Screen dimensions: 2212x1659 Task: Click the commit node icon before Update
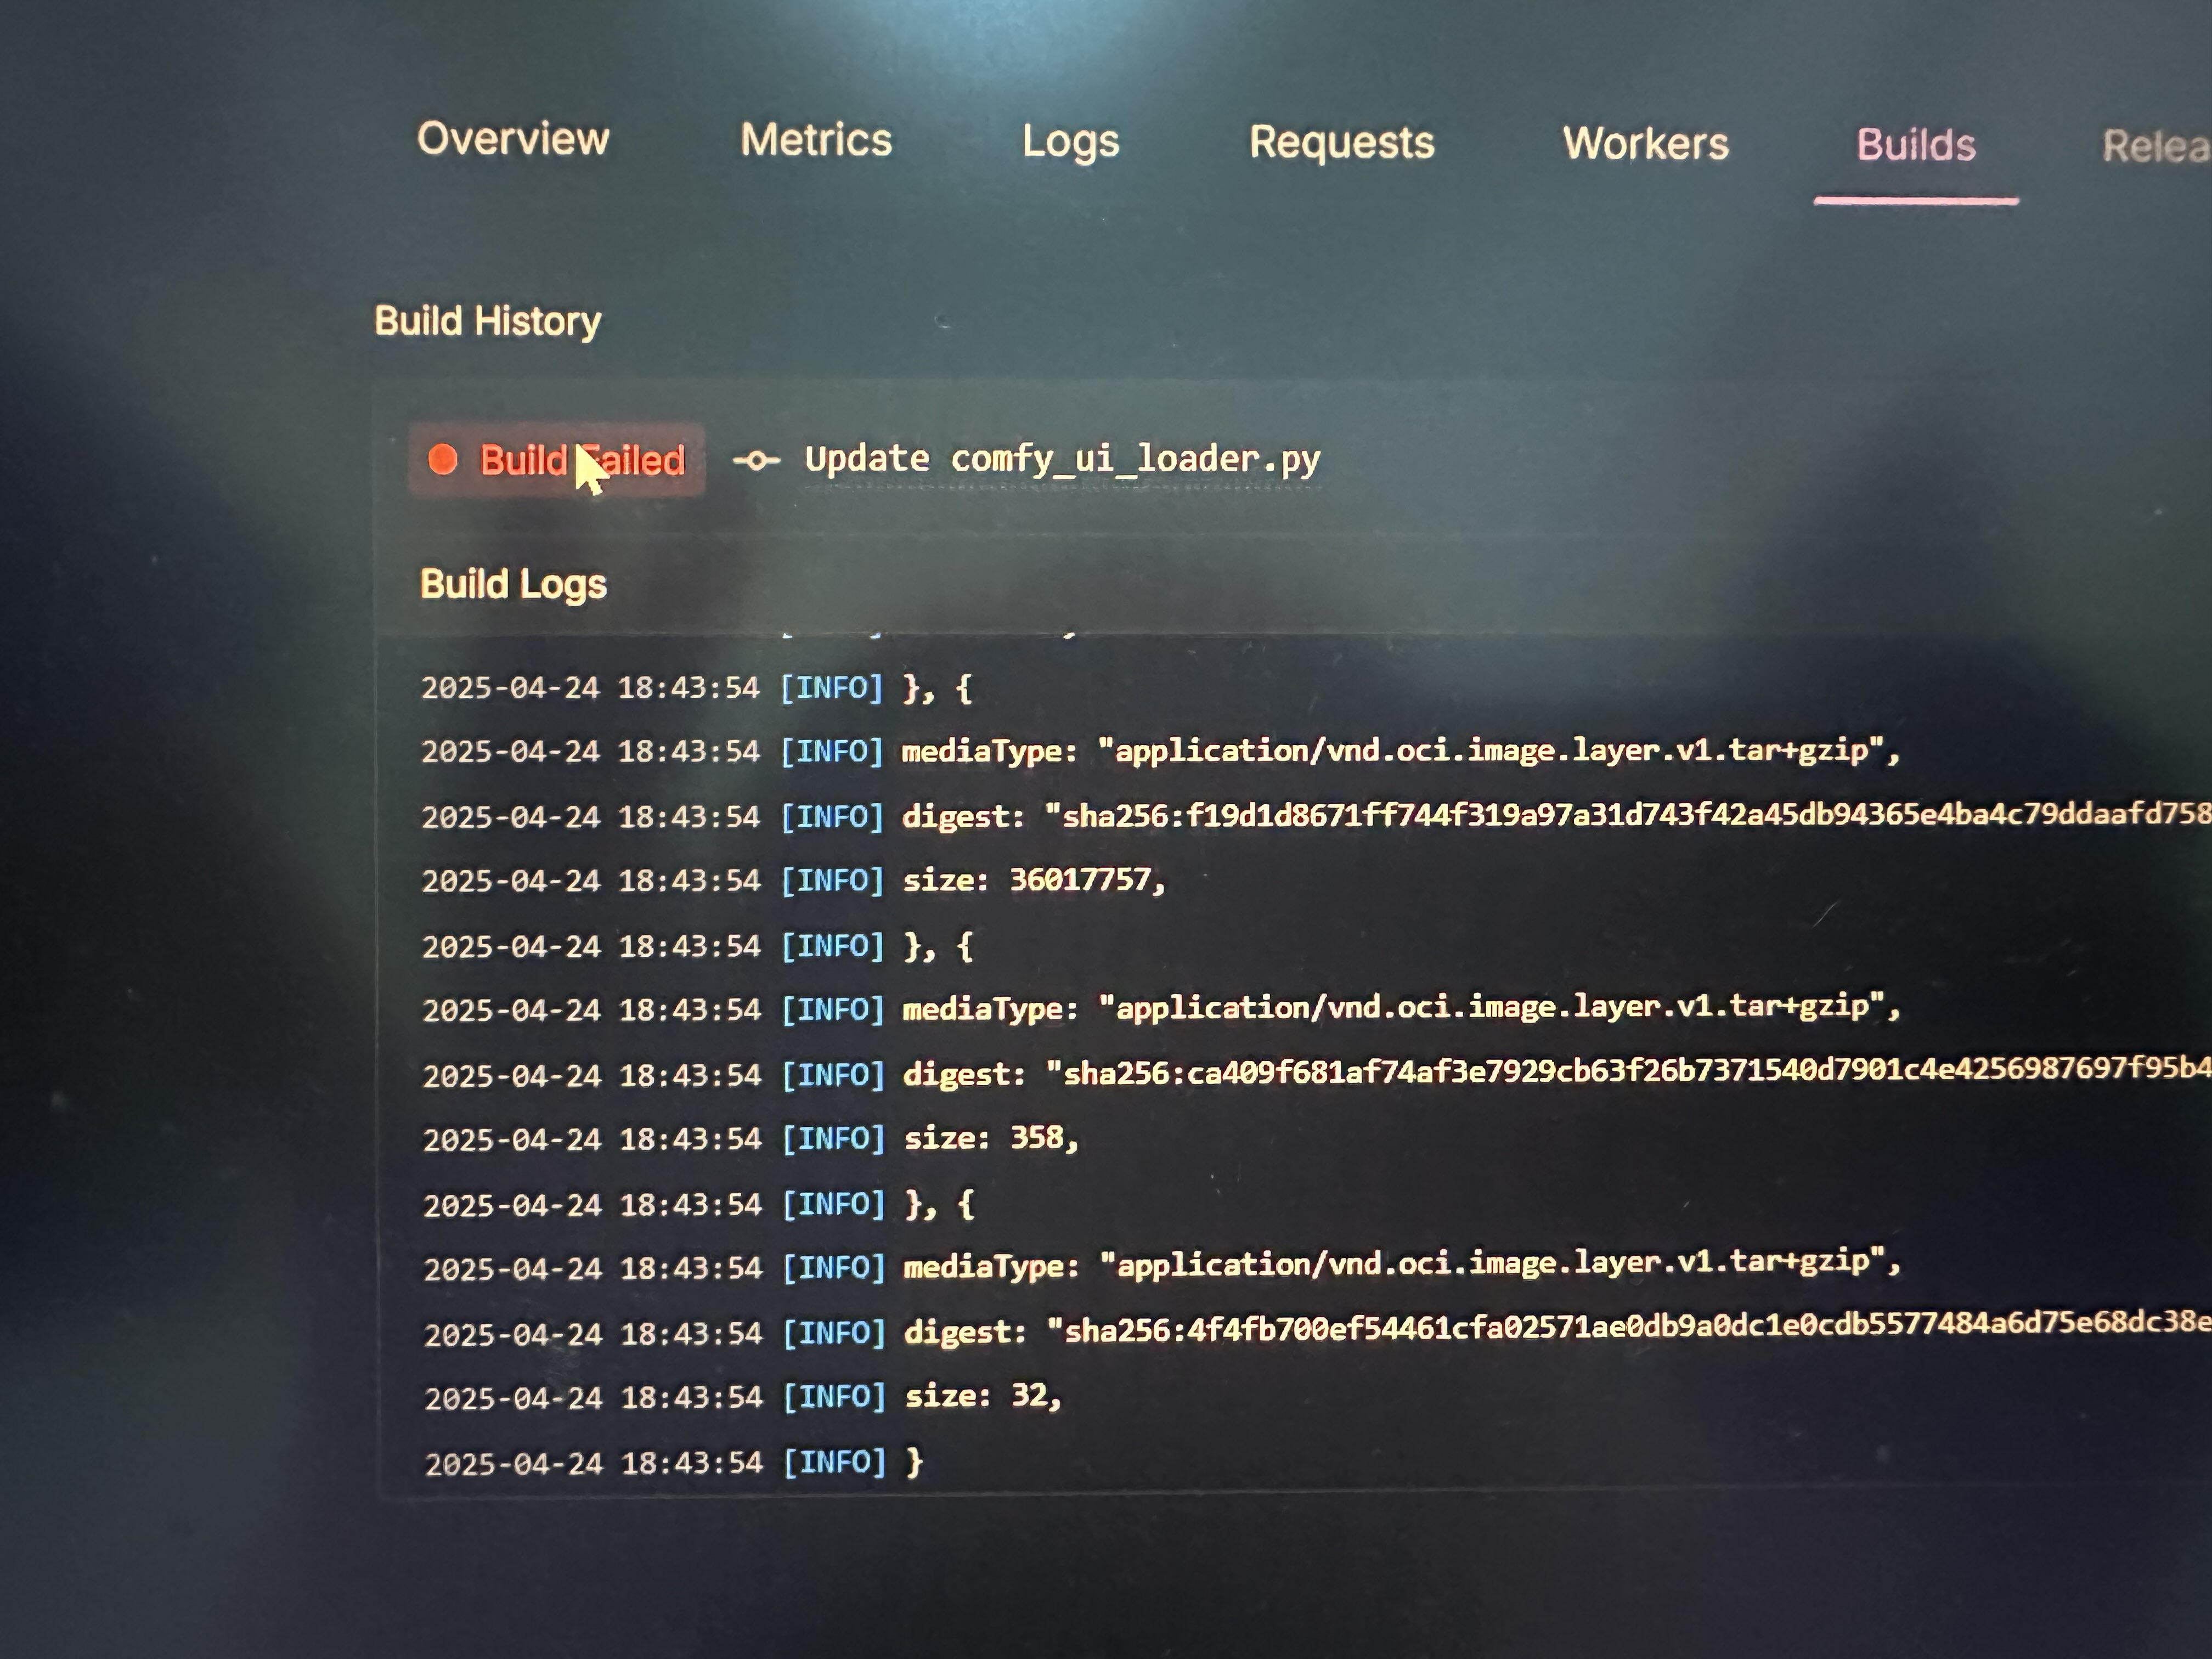tap(756, 460)
